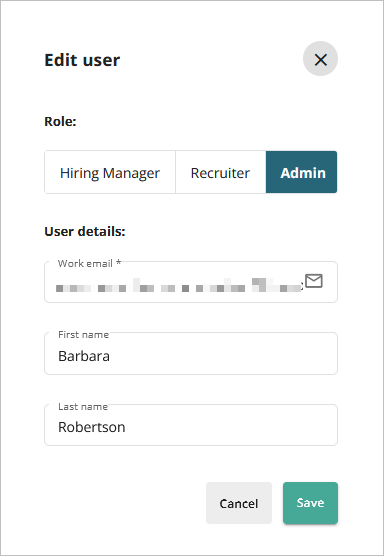
Task: Place cursor on the Barbara text
Action: [84, 356]
